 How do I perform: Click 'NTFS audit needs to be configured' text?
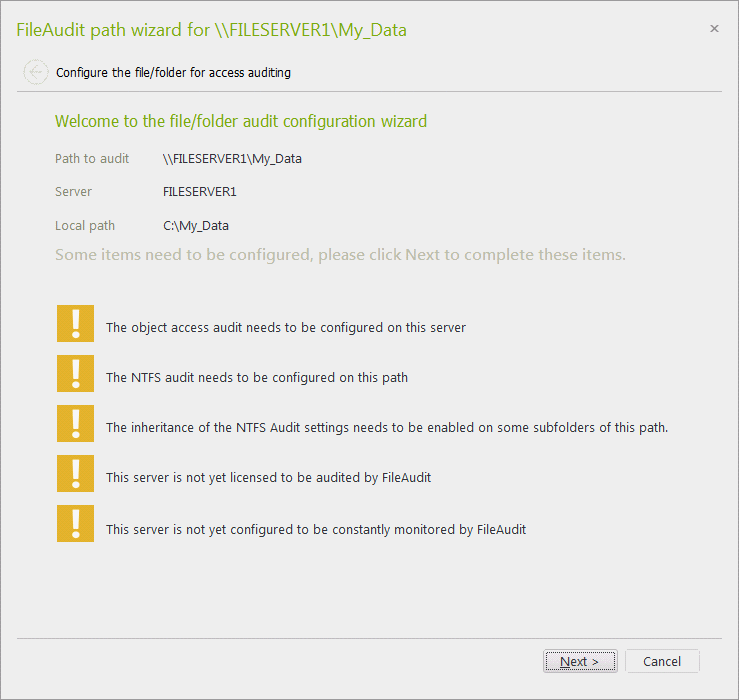tap(257, 377)
